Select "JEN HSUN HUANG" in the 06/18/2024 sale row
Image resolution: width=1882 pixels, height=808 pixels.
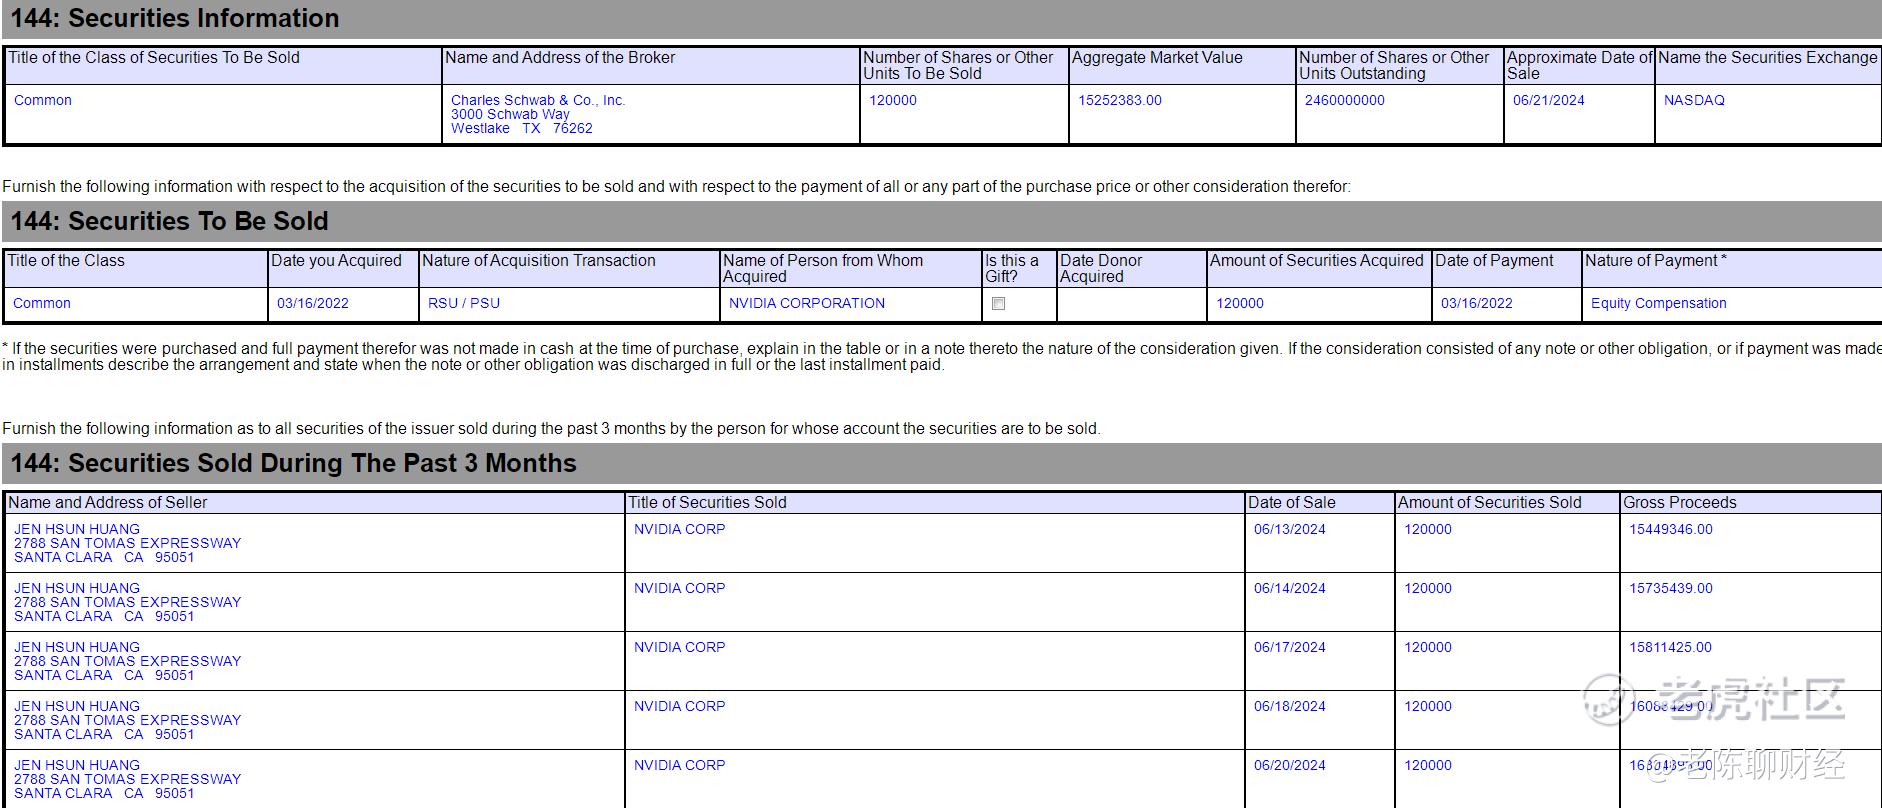point(77,706)
